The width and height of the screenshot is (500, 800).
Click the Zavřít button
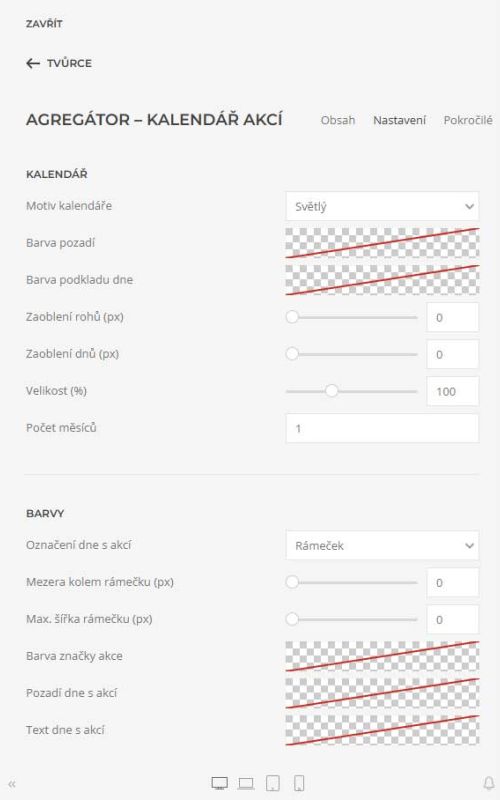pyautogui.click(x=44, y=24)
